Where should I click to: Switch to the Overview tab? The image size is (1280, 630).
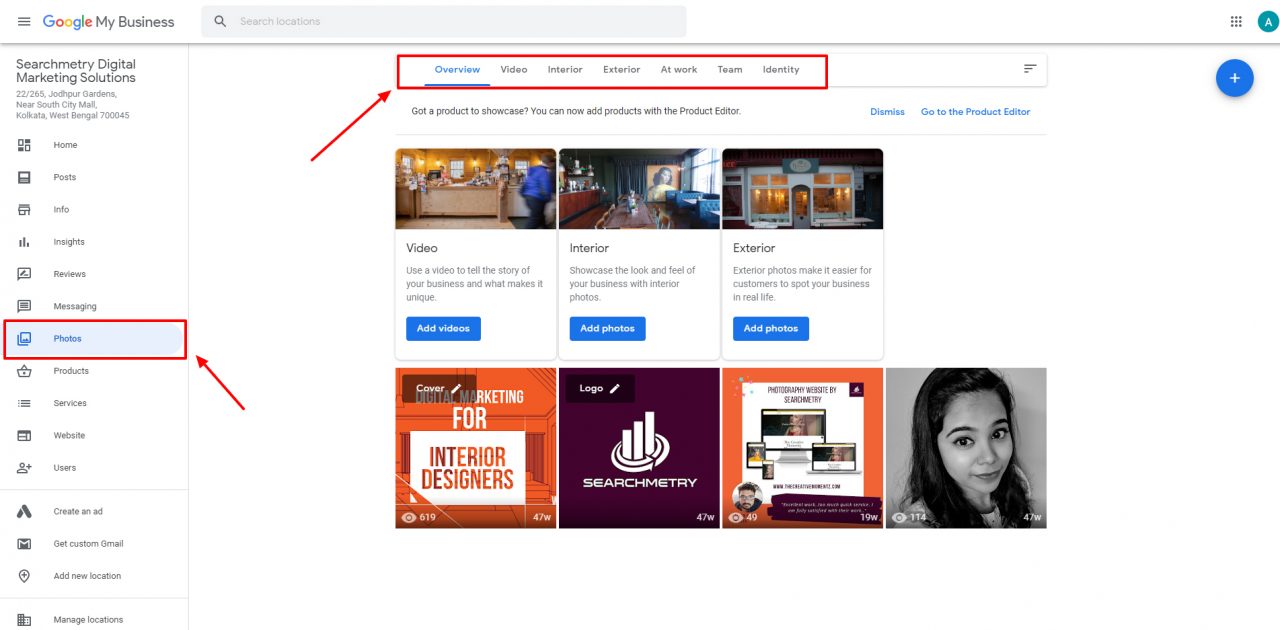coord(457,70)
